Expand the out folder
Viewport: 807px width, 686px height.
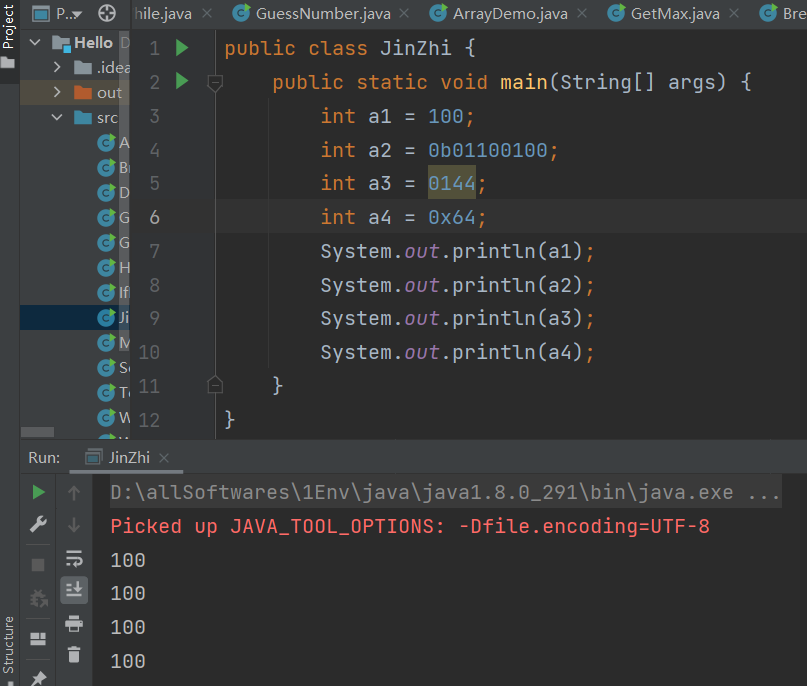(57, 92)
